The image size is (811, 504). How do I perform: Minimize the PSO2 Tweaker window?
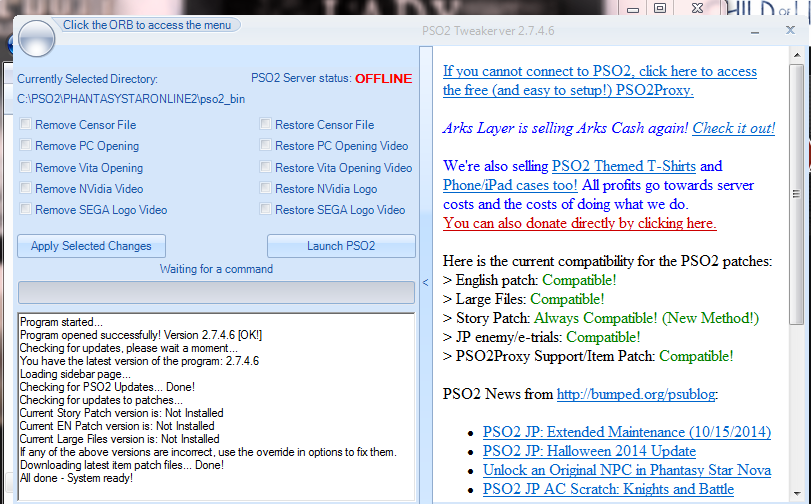pos(755,32)
